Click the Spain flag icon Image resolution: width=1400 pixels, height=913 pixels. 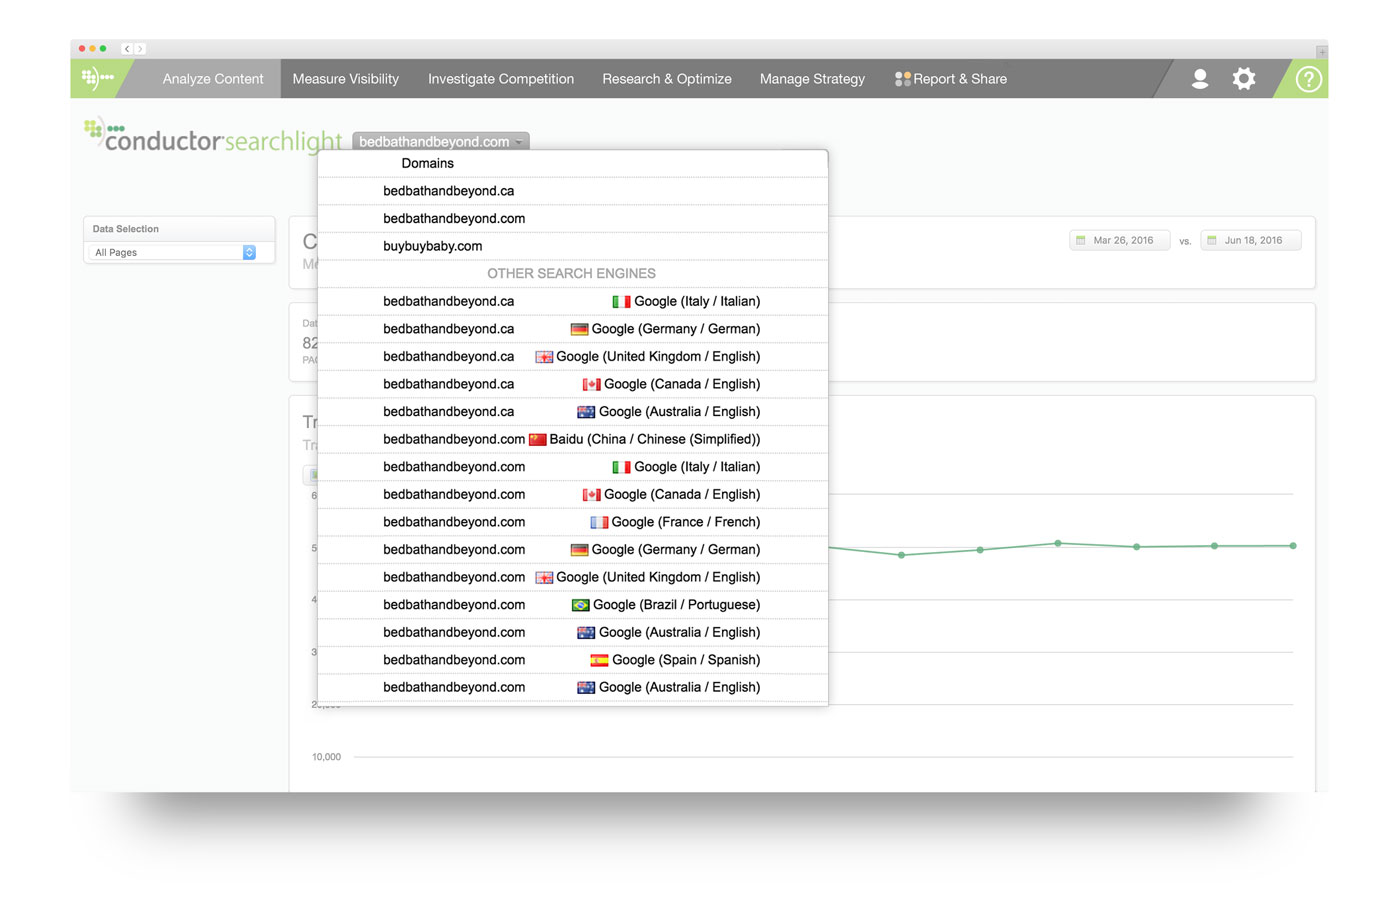point(599,660)
